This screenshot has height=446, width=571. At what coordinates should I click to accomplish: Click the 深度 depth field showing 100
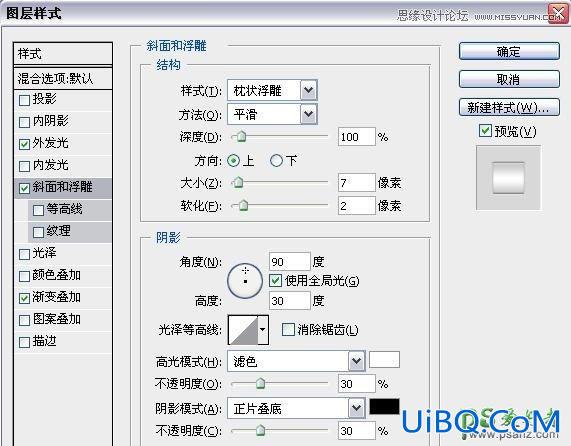pyautogui.click(x=356, y=137)
